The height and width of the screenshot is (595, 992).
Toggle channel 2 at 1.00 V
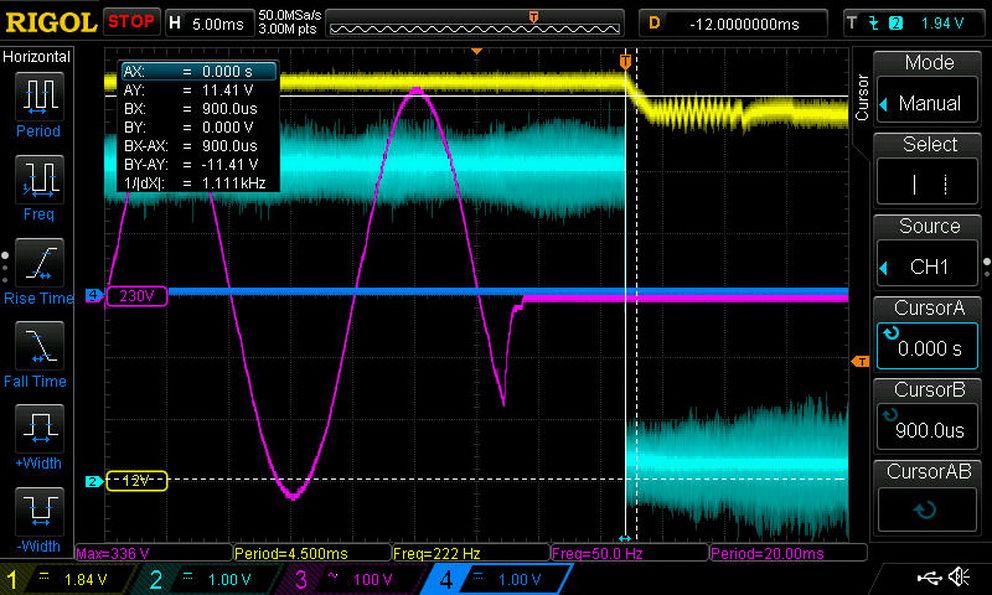pyautogui.click(x=209, y=579)
